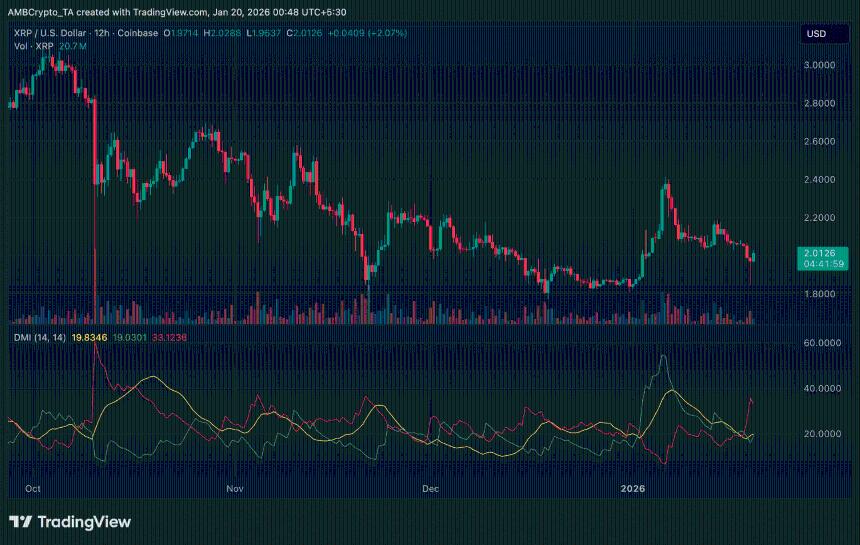The width and height of the screenshot is (860, 545).
Task: Click the USD currency button
Action: (x=824, y=34)
